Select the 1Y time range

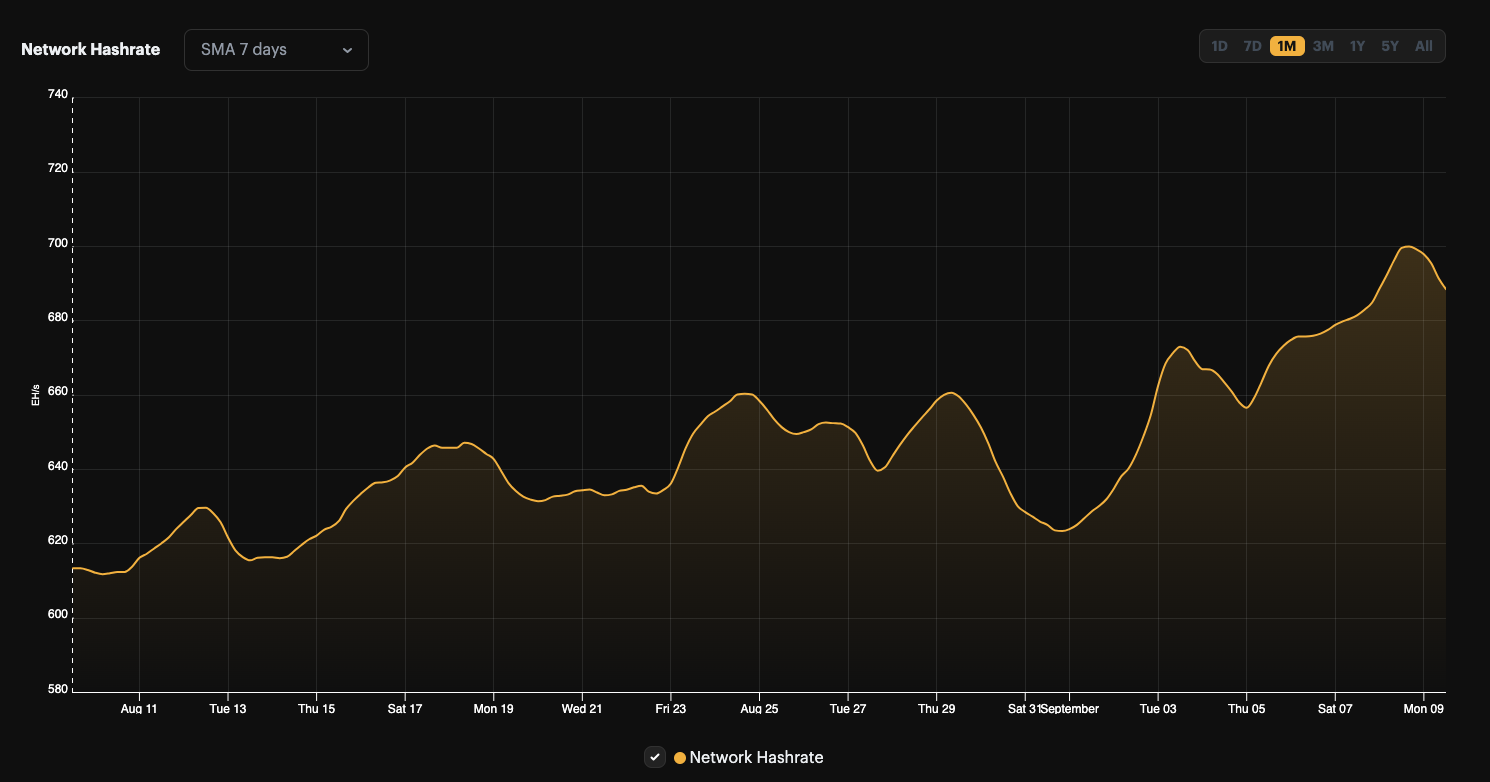click(x=1357, y=46)
